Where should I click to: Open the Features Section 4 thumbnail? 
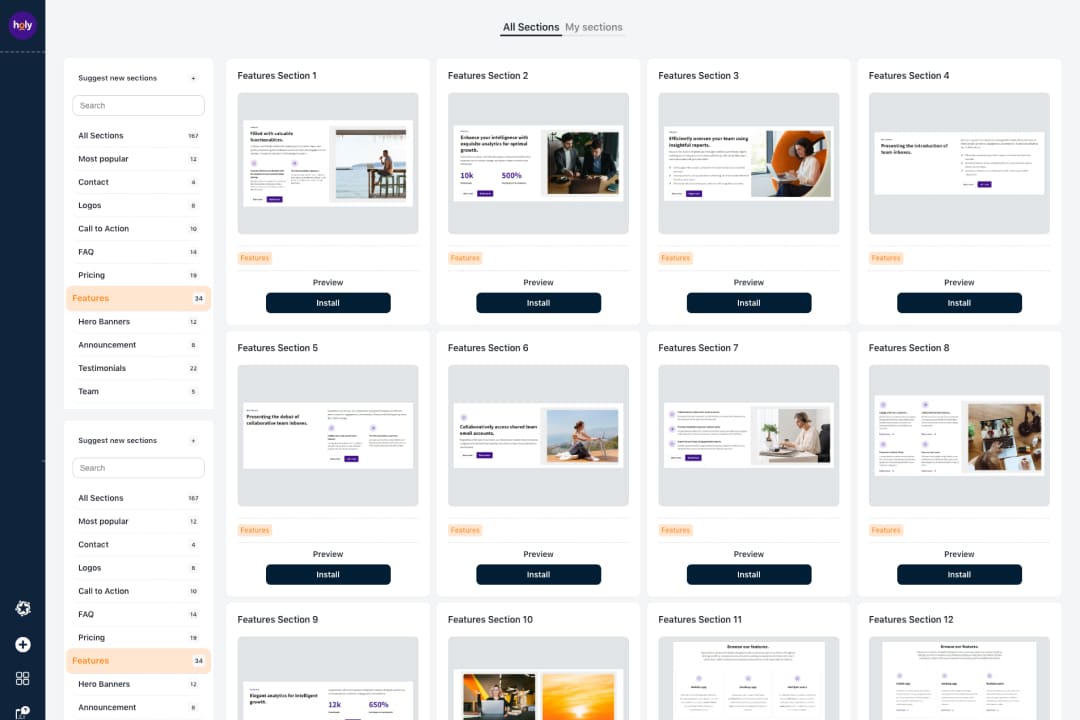(959, 163)
